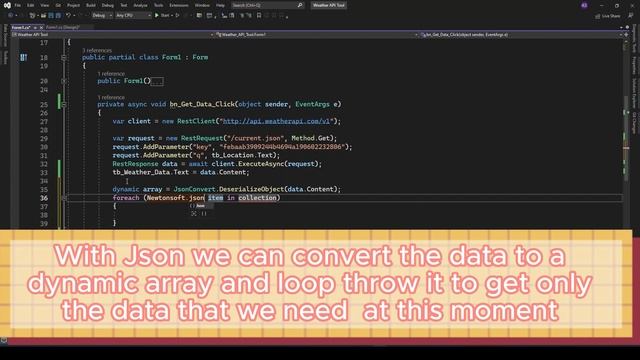The width and height of the screenshot is (640, 360).
Task: Click the Save toolbar icon
Action: coord(51,16)
